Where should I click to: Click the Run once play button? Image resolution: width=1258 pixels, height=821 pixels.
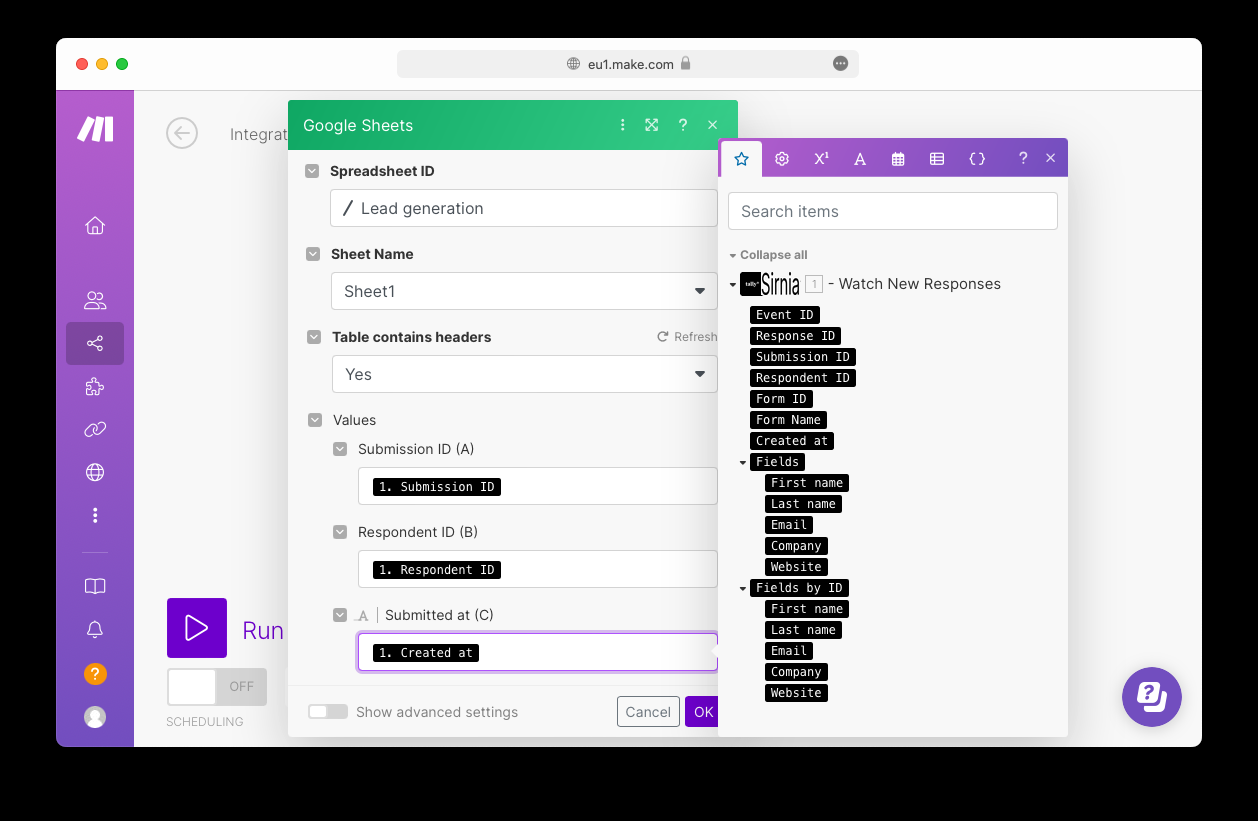197,628
